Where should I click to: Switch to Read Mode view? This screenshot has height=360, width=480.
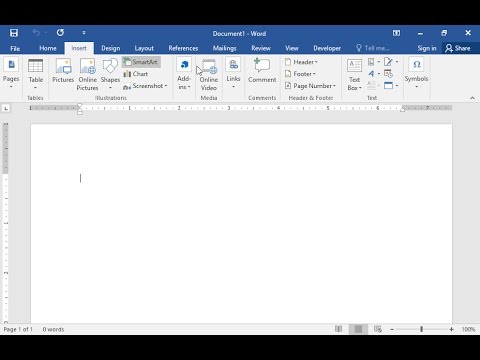coord(338,329)
